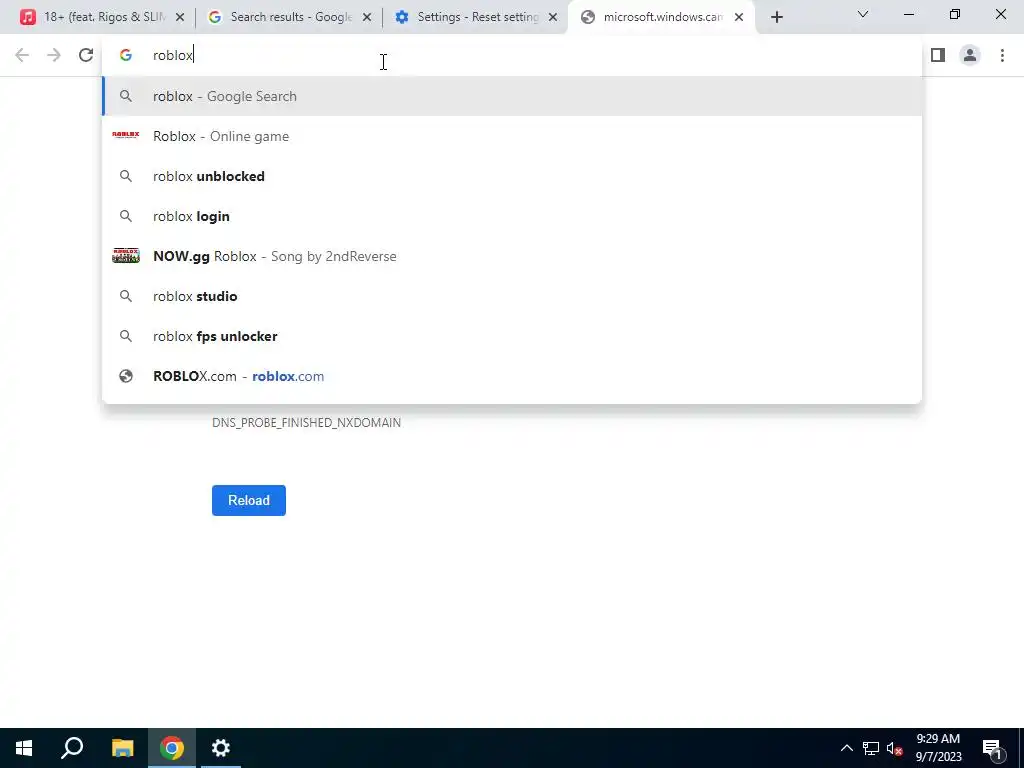Click the address bar text 'roblox'
This screenshot has height=768, width=1024.
tap(173, 56)
